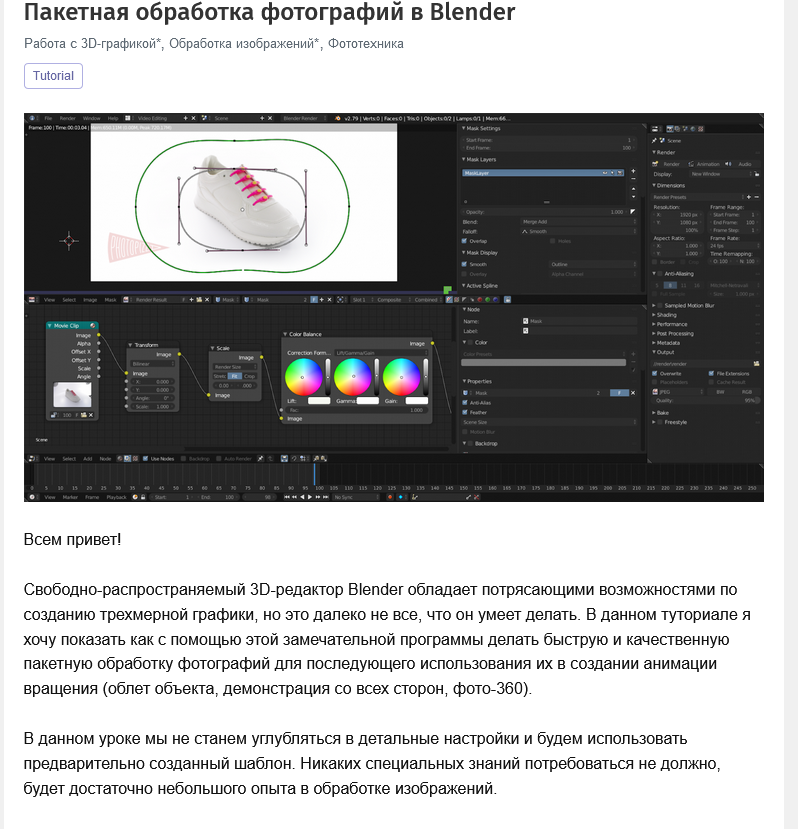Toggle the Overwrite checkbox in Output

(655, 374)
